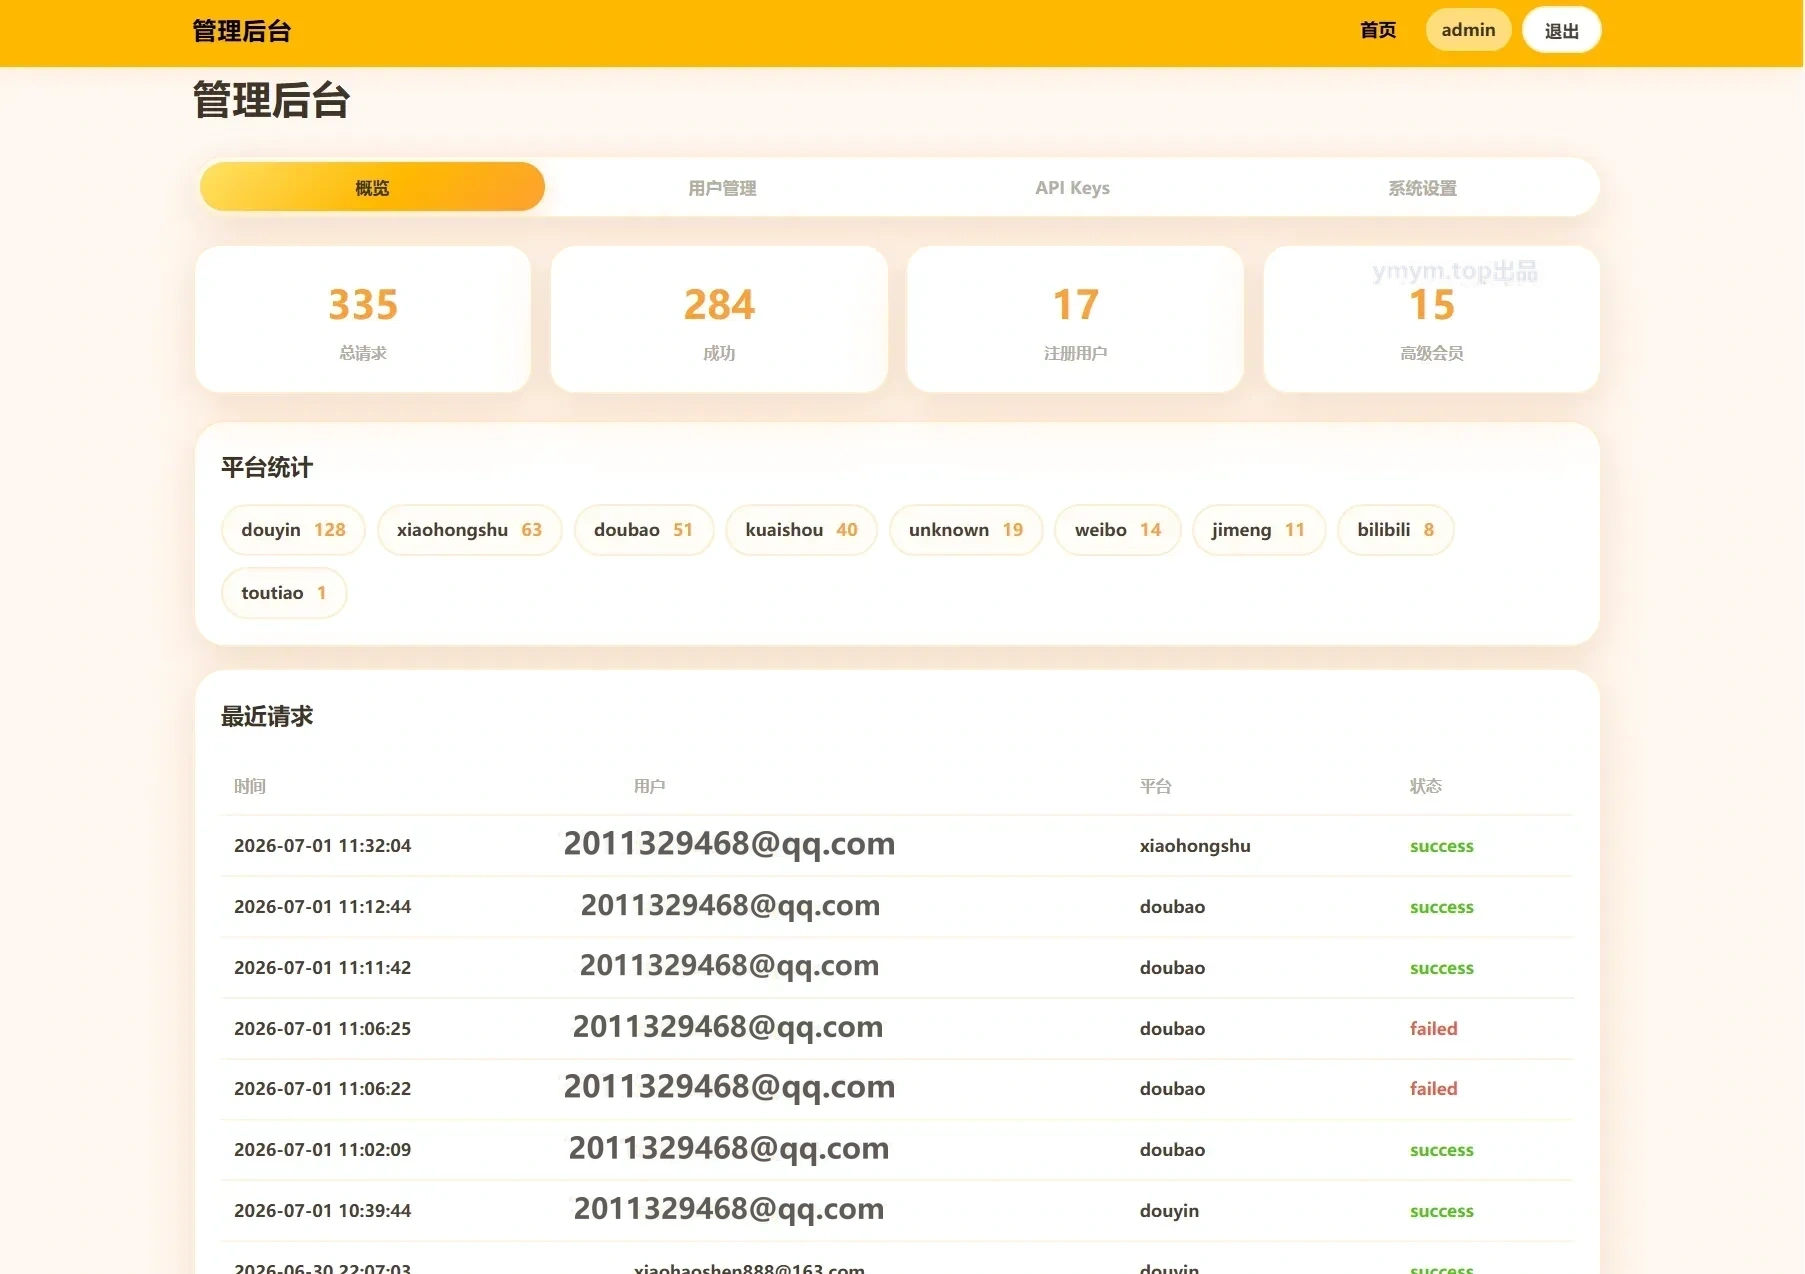Click the doubao 51 platform chip
Screen dimensions: 1805x1274
coord(643,530)
